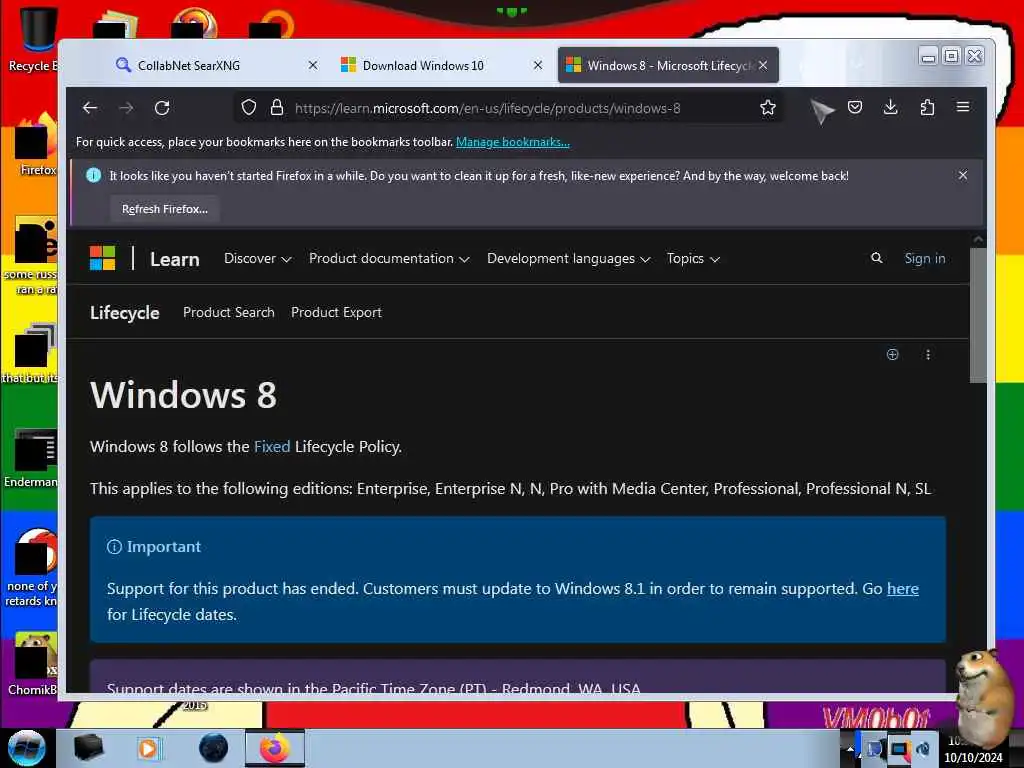Image resolution: width=1024 pixels, height=768 pixels.
Task: Close the CollabNet SearXNG tab
Action: click(313, 65)
